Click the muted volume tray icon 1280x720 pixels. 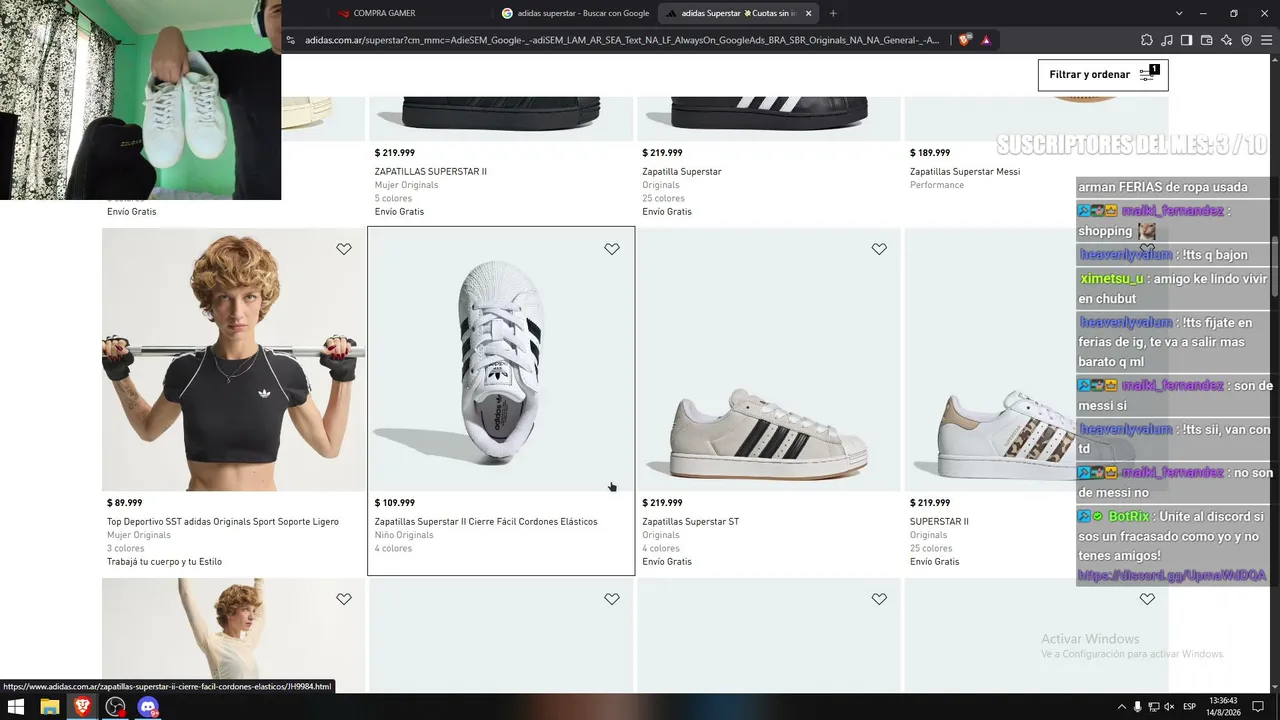pyautogui.click(x=1169, y=707)
